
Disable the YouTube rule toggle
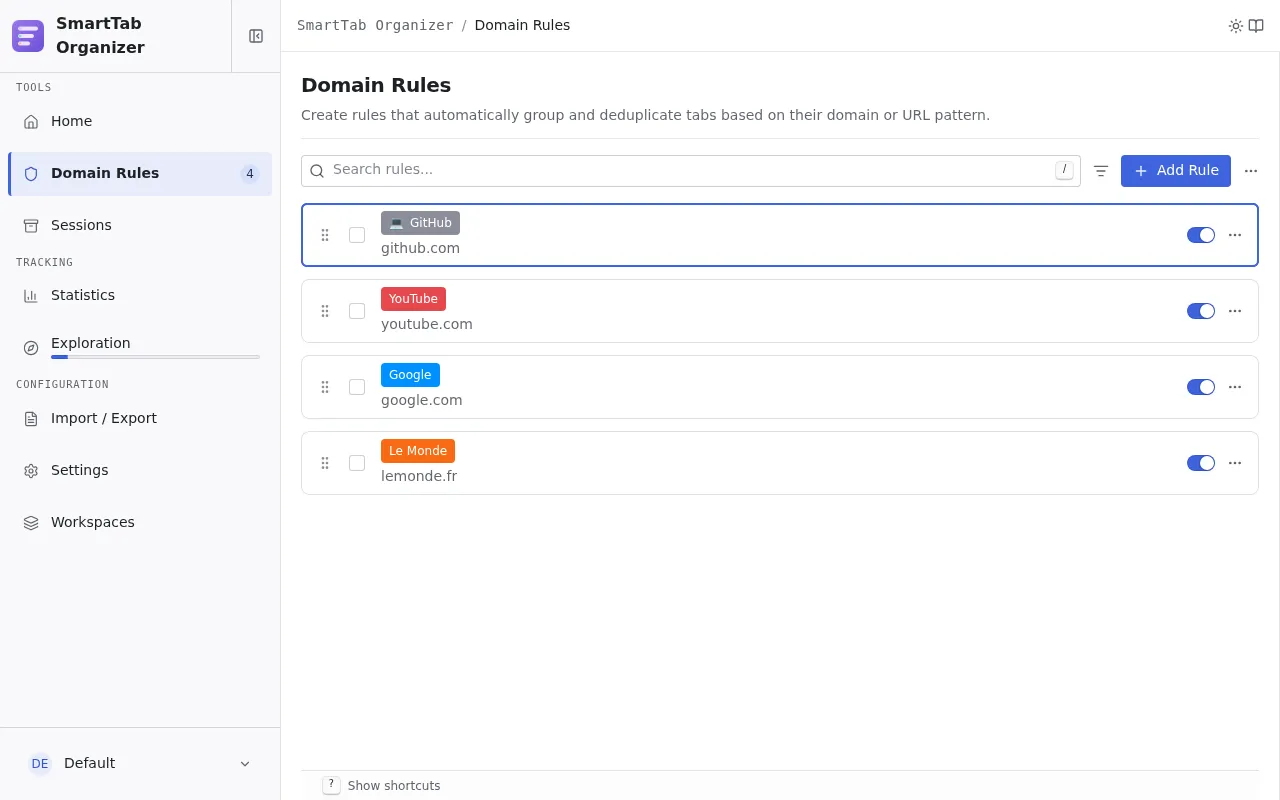tap(1201, 311)
